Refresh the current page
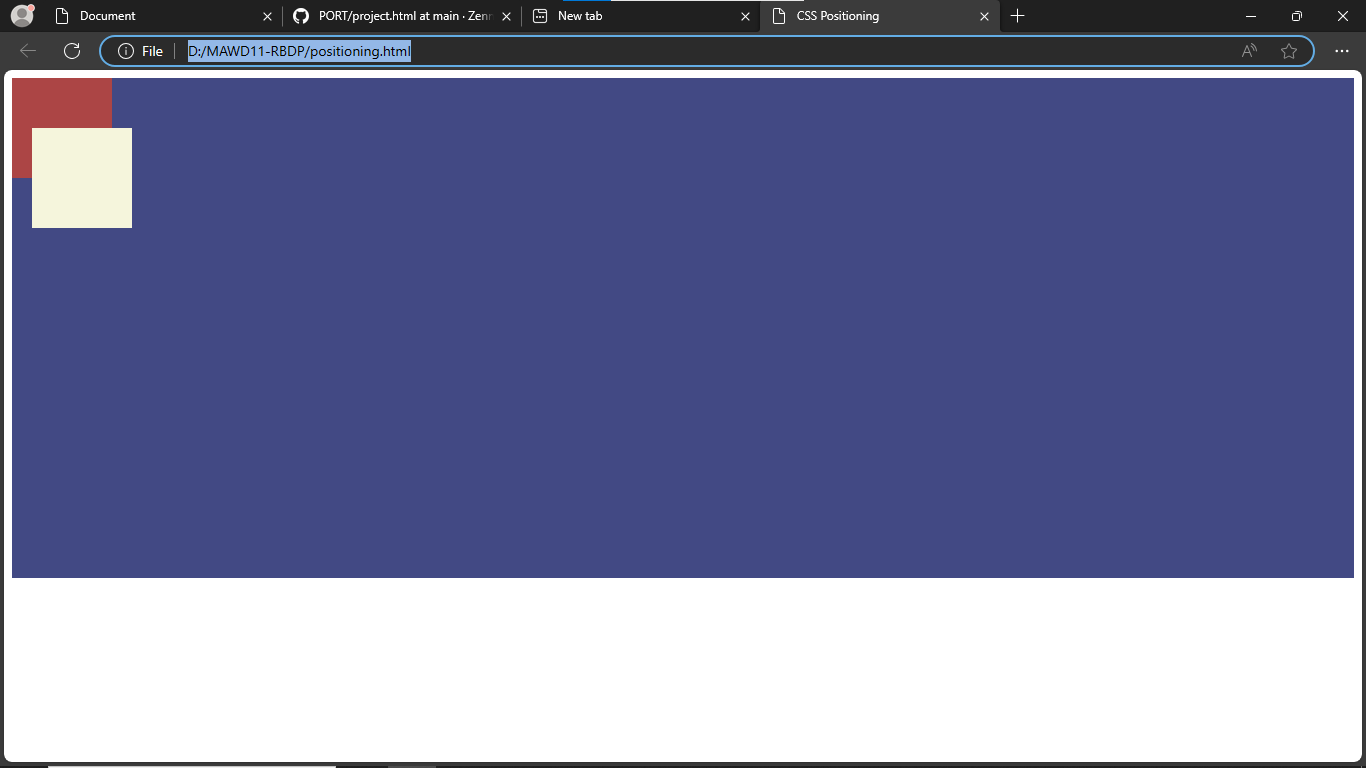This screenshot has width=1366, height=768. 71,51
